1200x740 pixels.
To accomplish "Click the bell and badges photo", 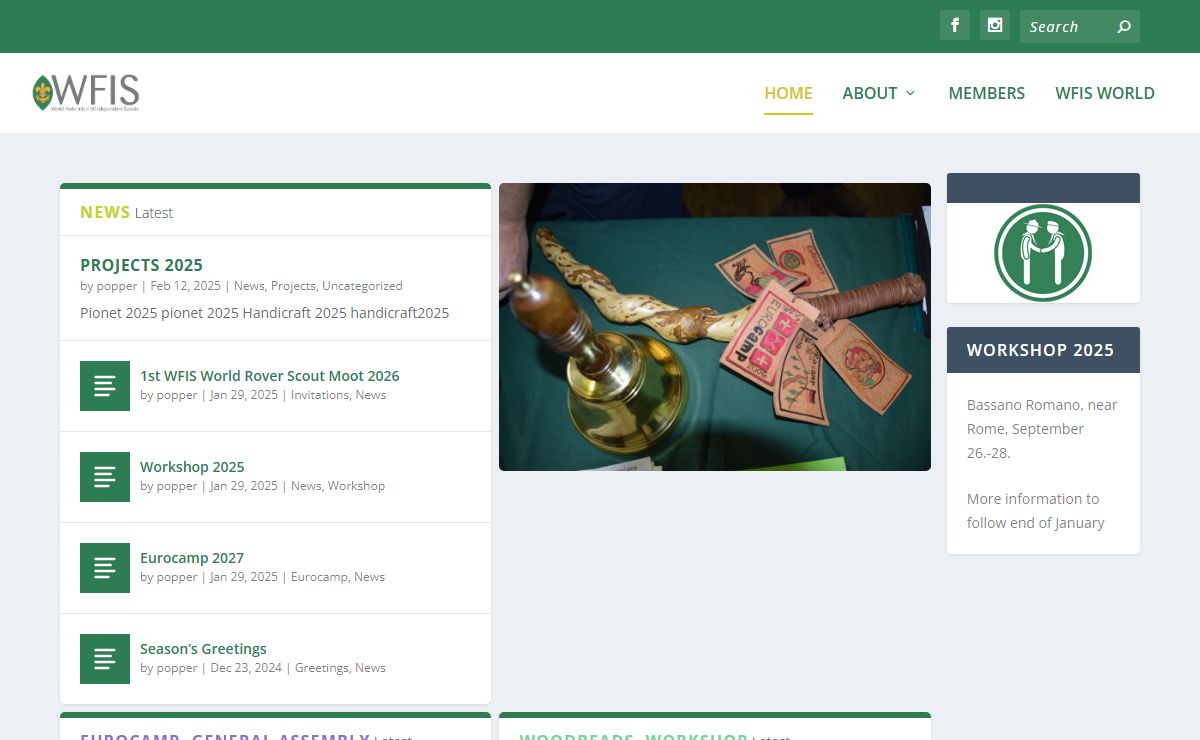I will pyautogui.click(x=715, y=327).
